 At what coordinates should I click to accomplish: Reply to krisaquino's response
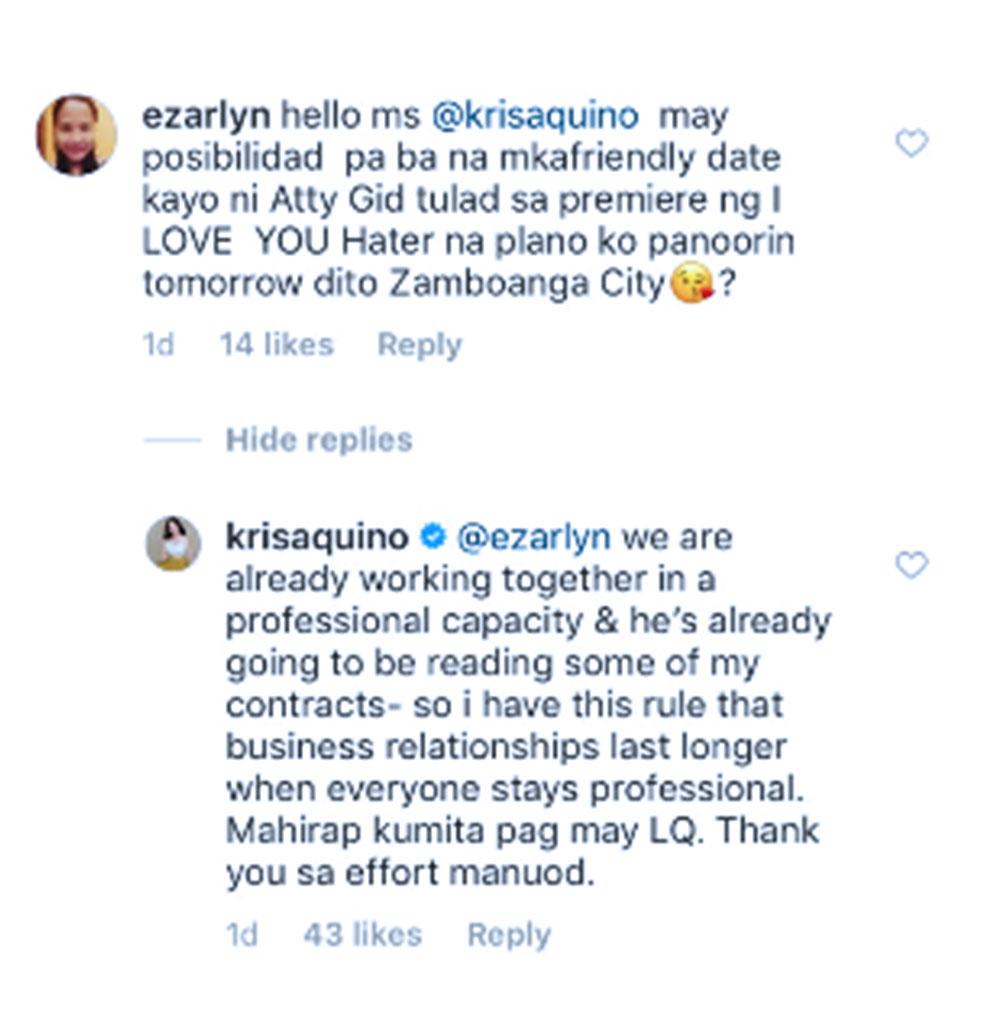pyautogui.click(x=509, y=935)
